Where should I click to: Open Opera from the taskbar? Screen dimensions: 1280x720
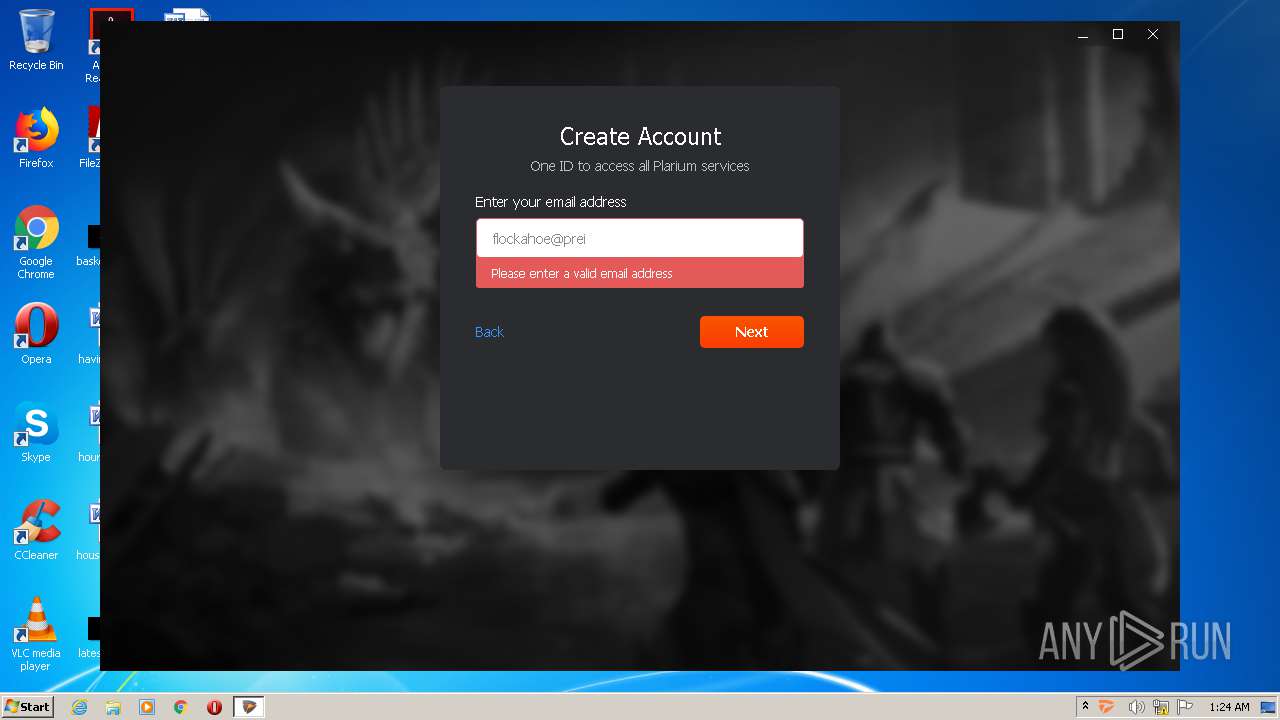pos(214,707)
